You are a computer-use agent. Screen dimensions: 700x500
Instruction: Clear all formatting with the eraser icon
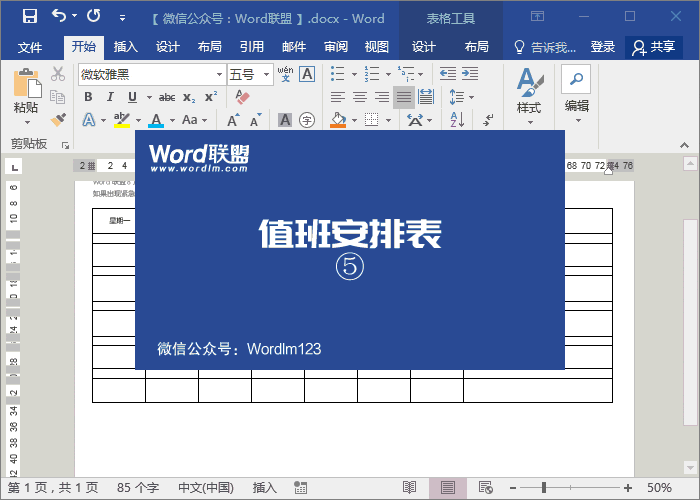242,97
